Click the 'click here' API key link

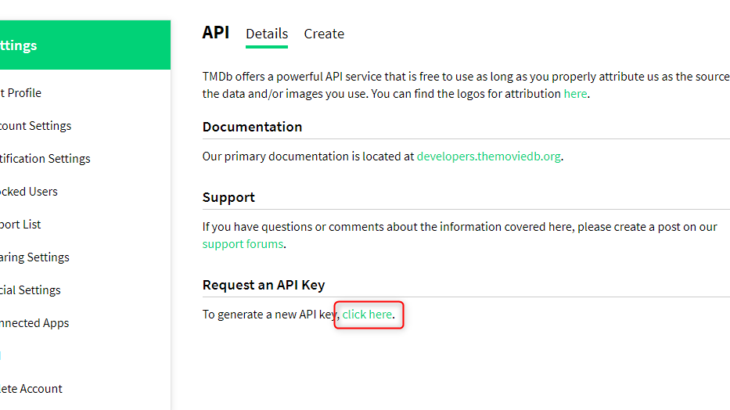[367, 315]
